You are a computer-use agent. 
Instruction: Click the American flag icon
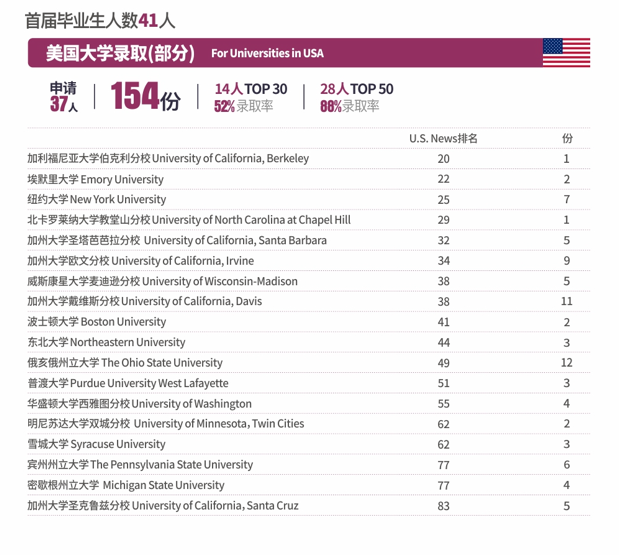[x=566, y=52]
